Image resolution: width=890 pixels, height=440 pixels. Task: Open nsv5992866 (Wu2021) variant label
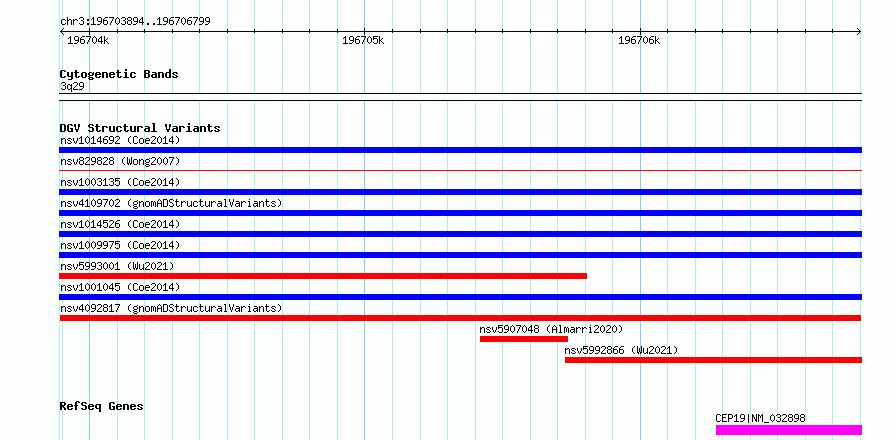(622, 350)
